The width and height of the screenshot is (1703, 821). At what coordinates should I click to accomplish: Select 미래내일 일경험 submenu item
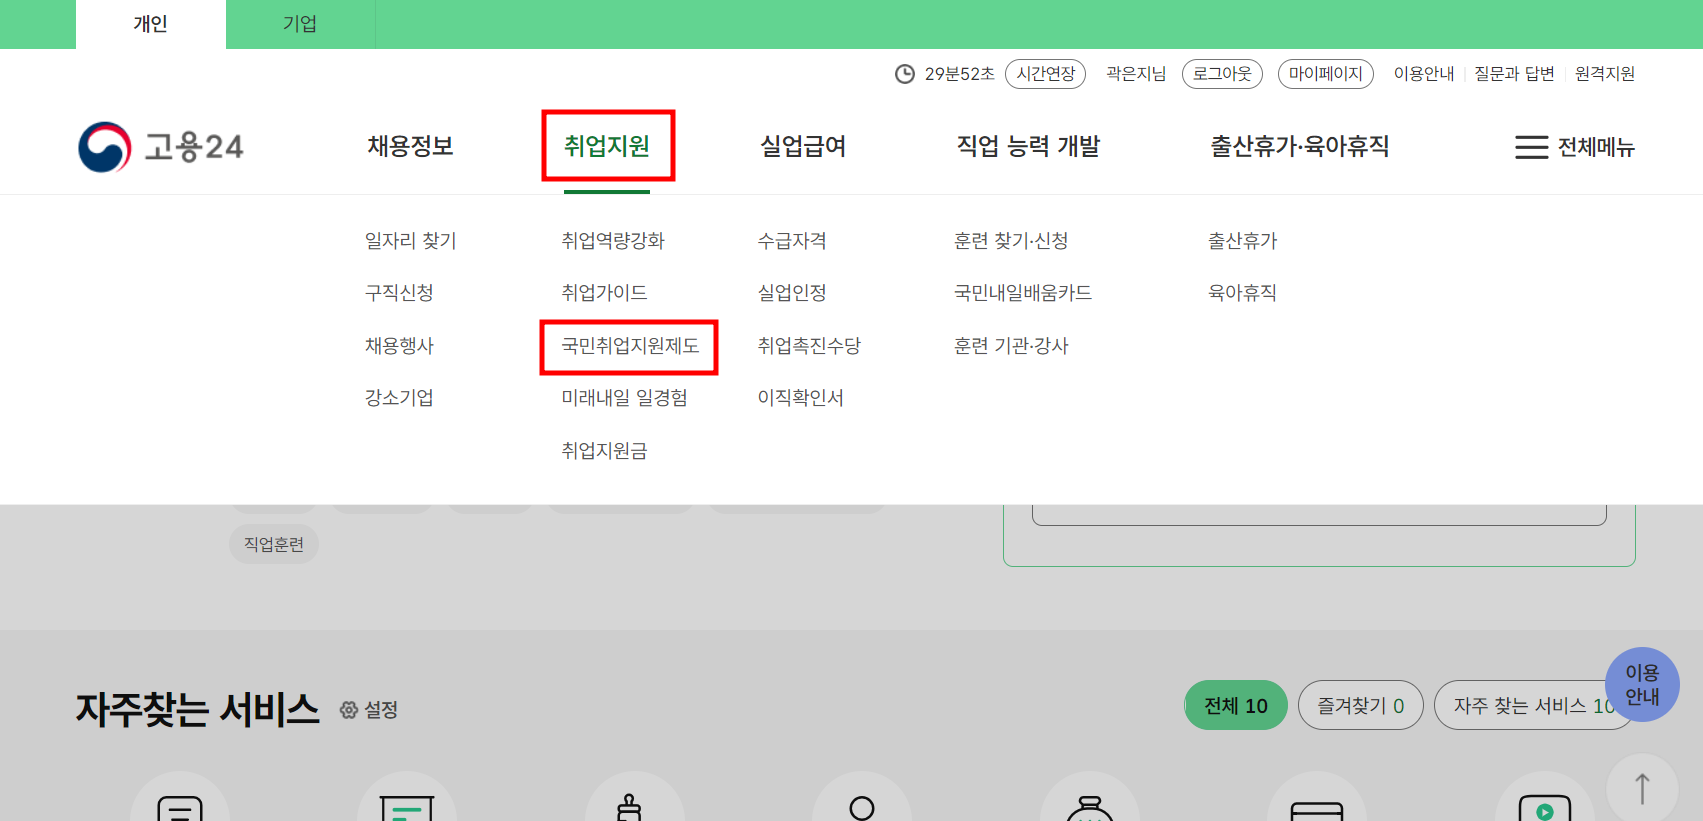(624, 398)
